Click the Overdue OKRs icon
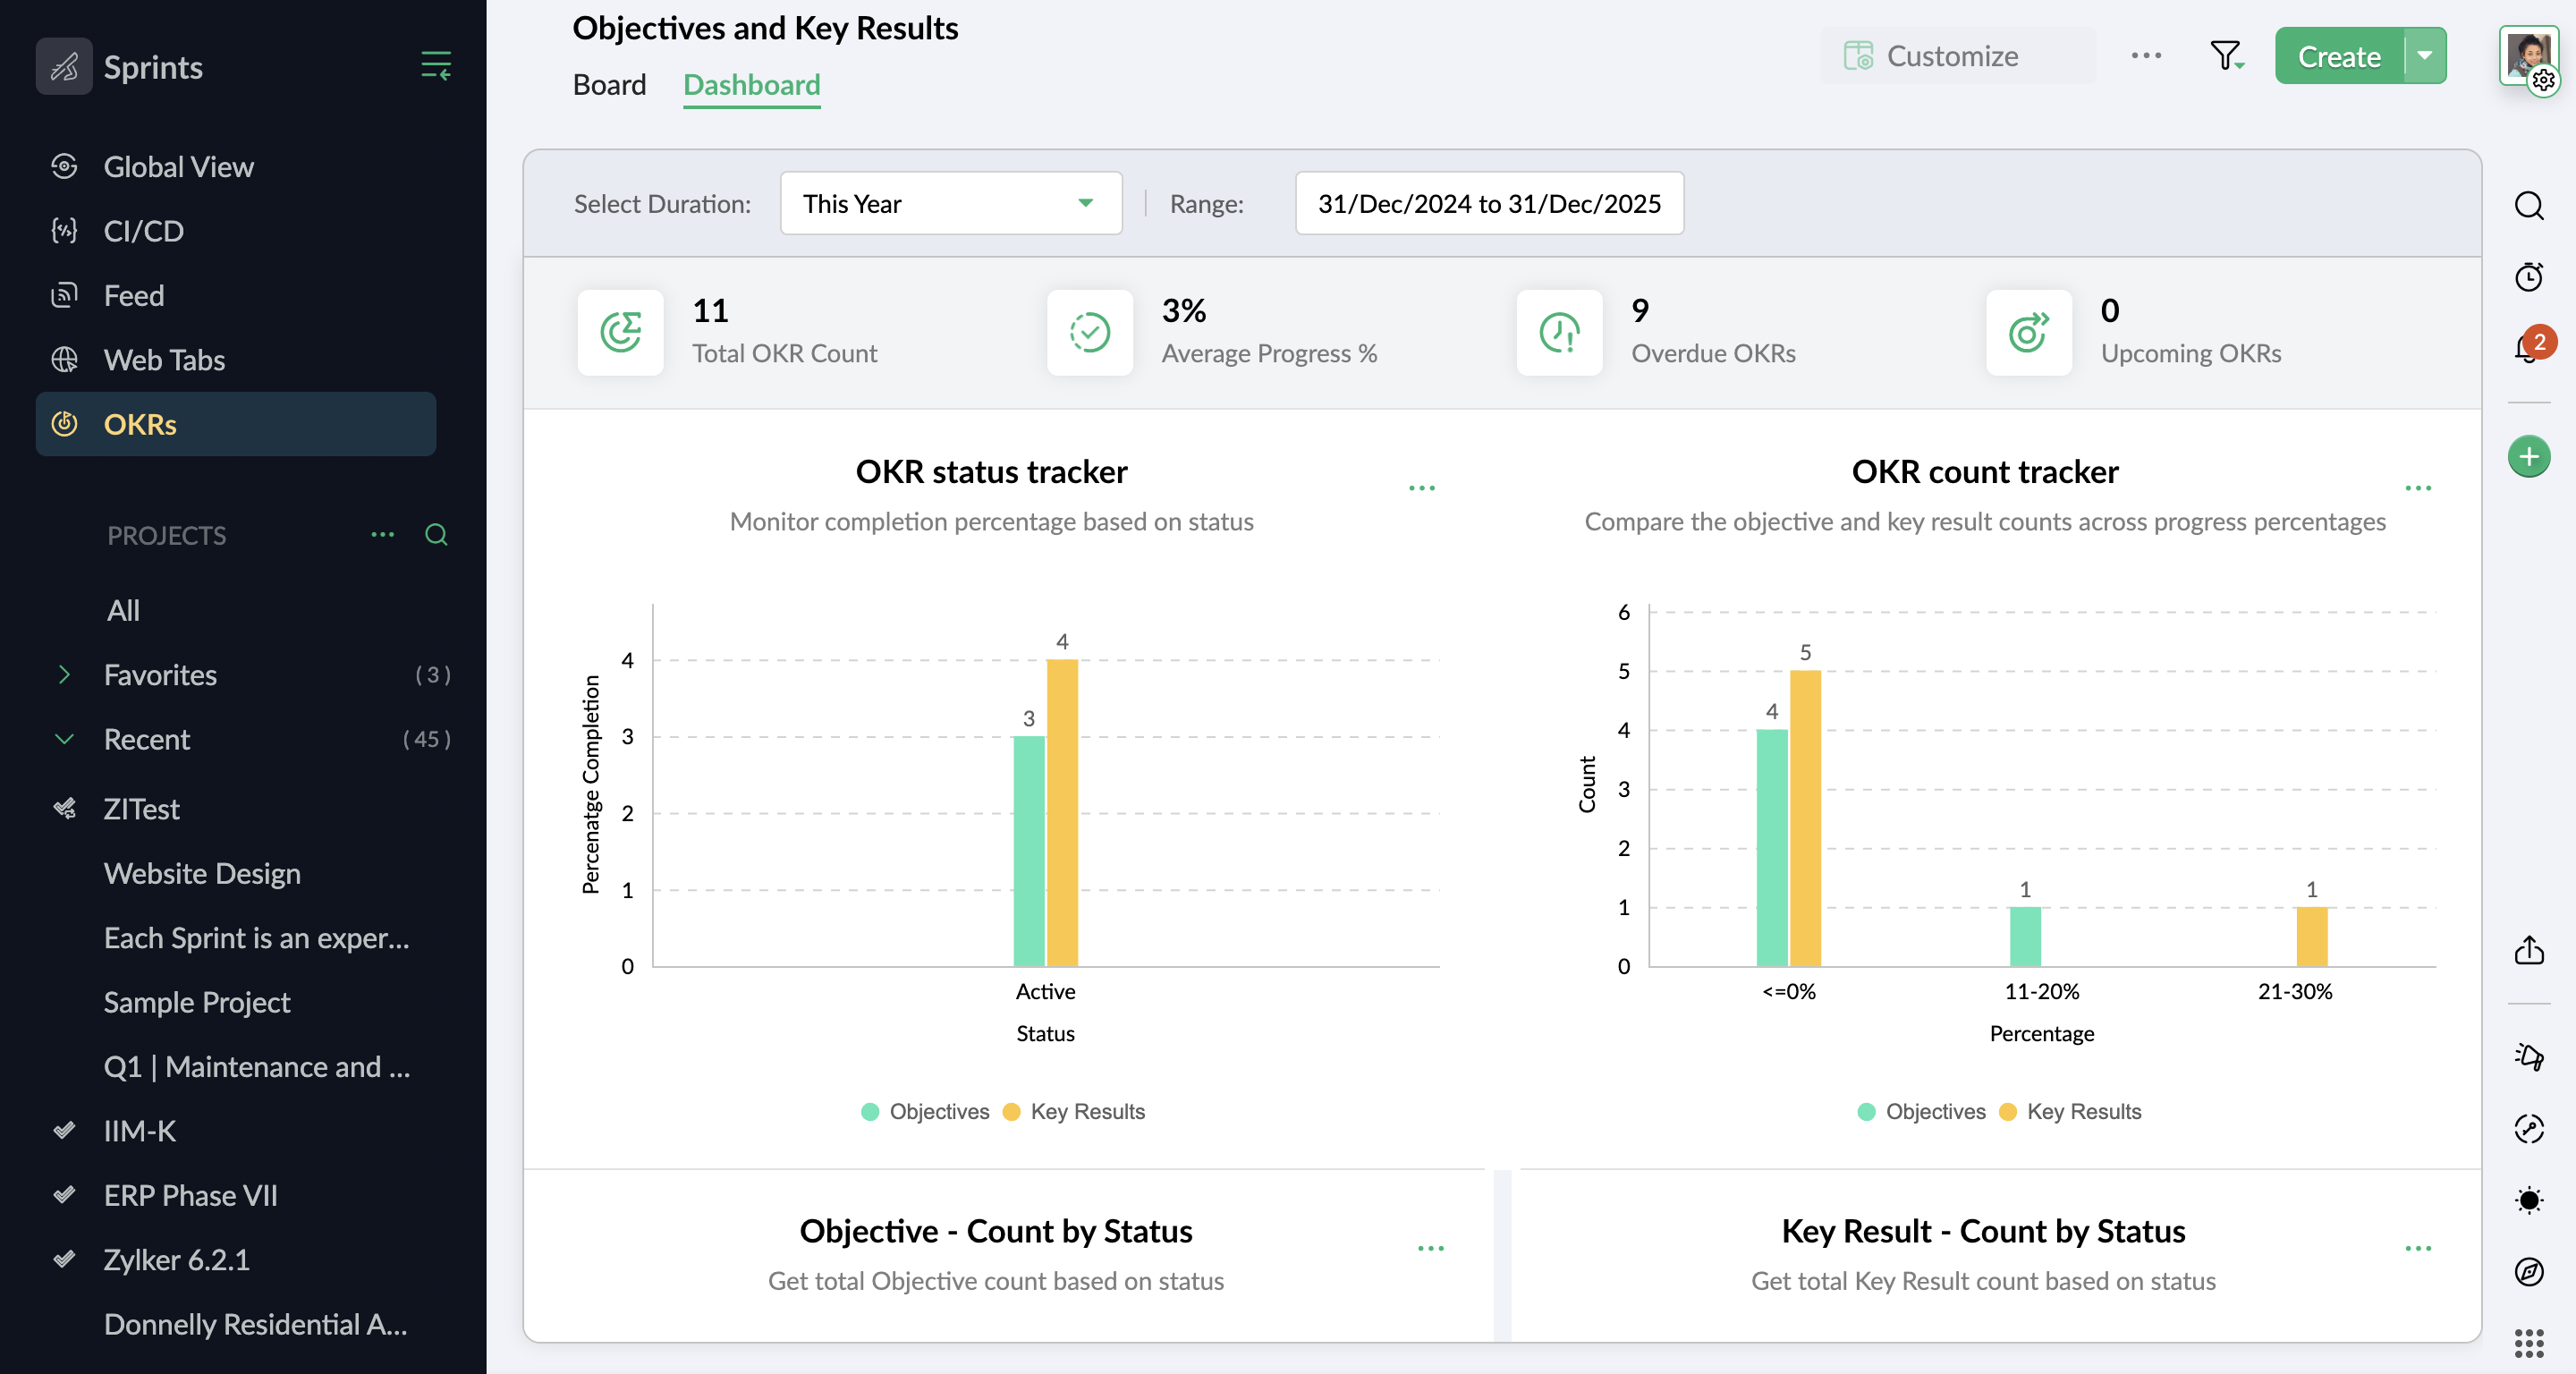 tap(1559, 333)
